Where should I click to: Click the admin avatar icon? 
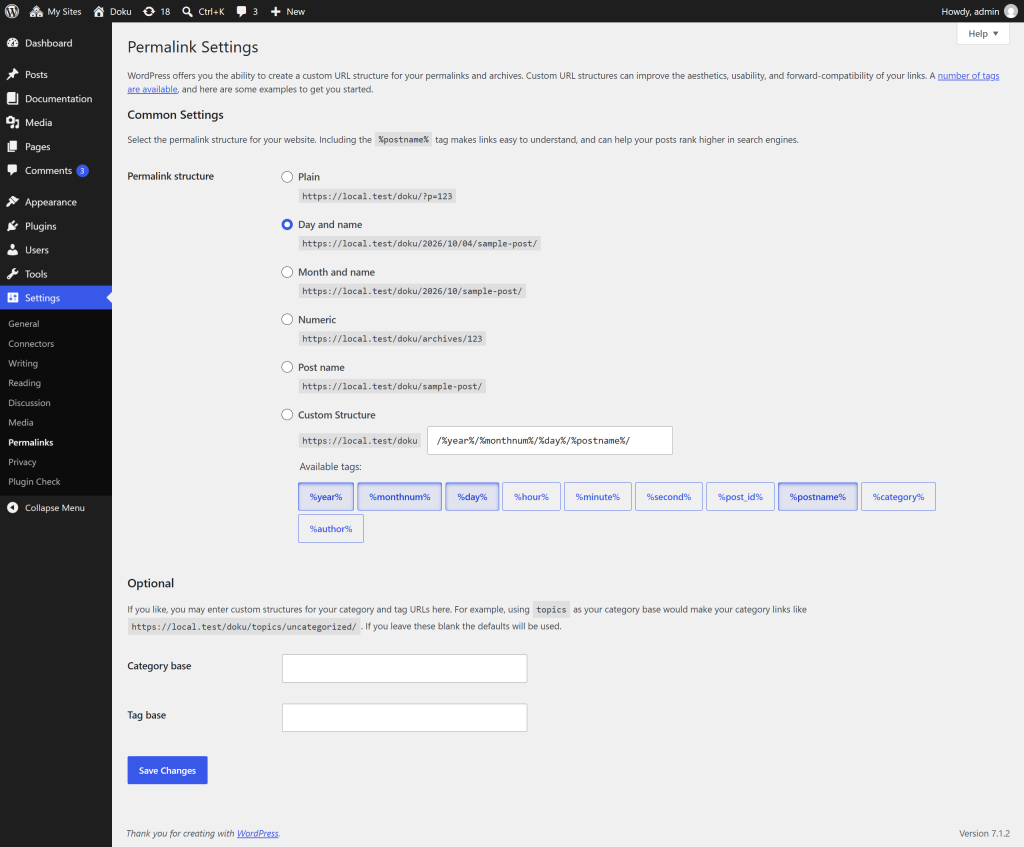(x=1010, y=11)
